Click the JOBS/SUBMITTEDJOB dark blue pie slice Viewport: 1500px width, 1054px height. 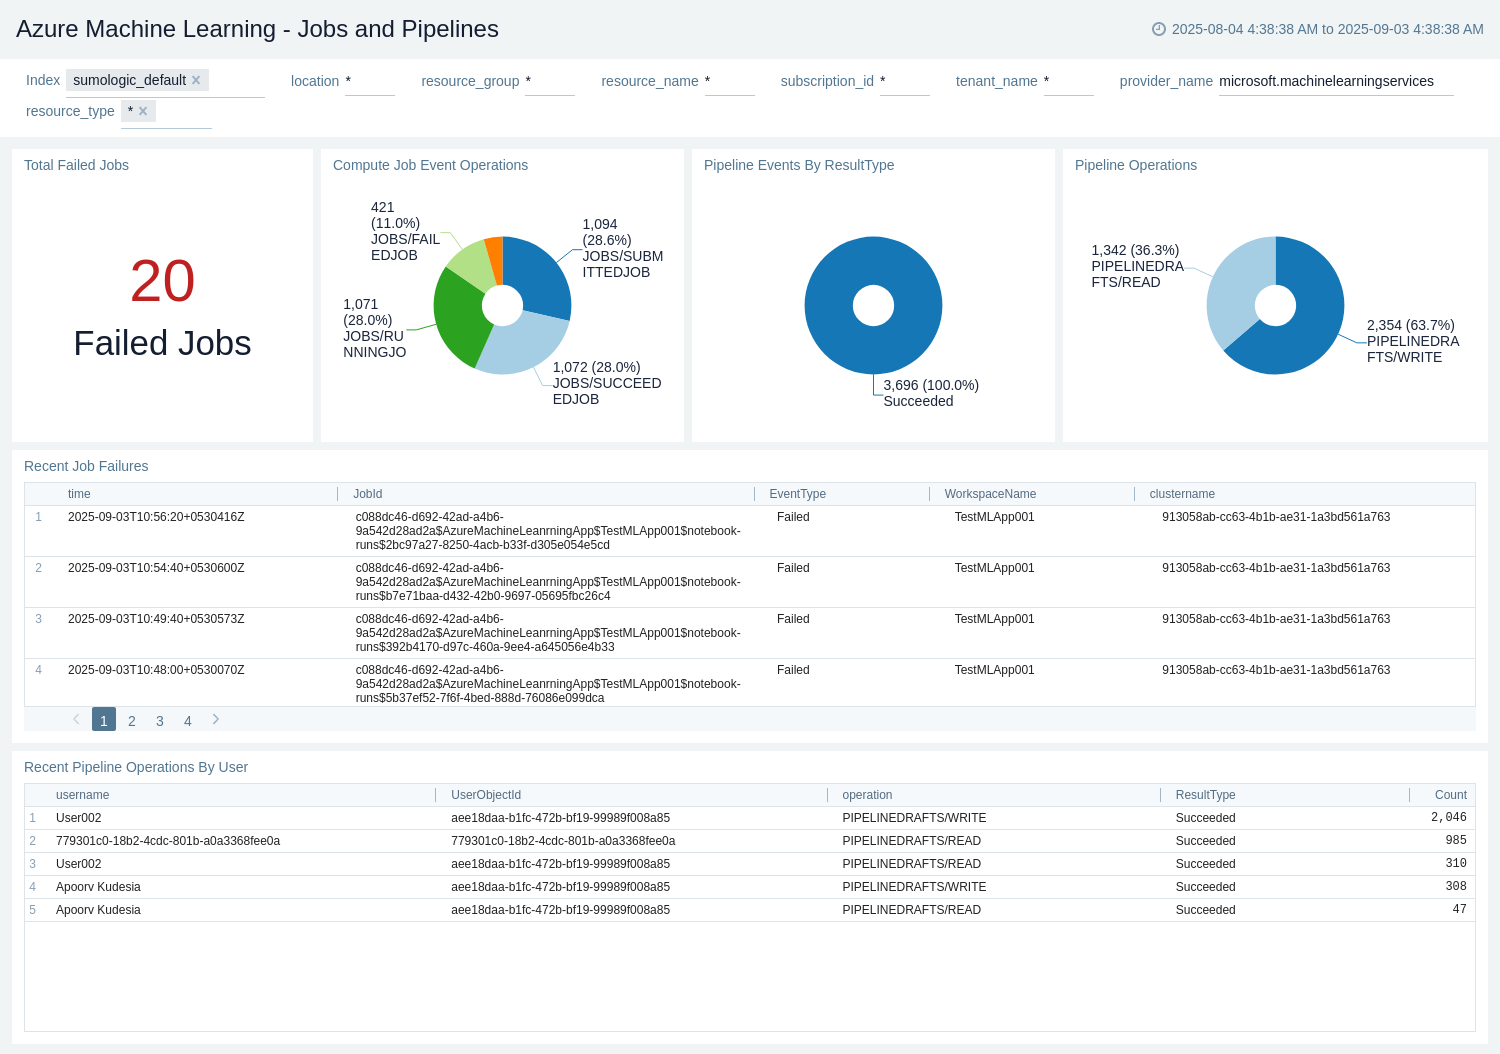[540, 275]
